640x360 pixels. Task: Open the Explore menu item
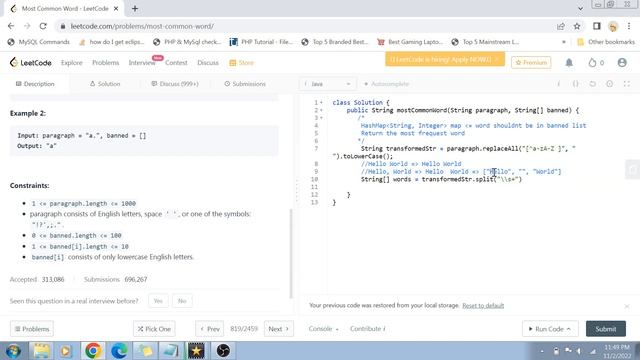[x=71, y=62]
